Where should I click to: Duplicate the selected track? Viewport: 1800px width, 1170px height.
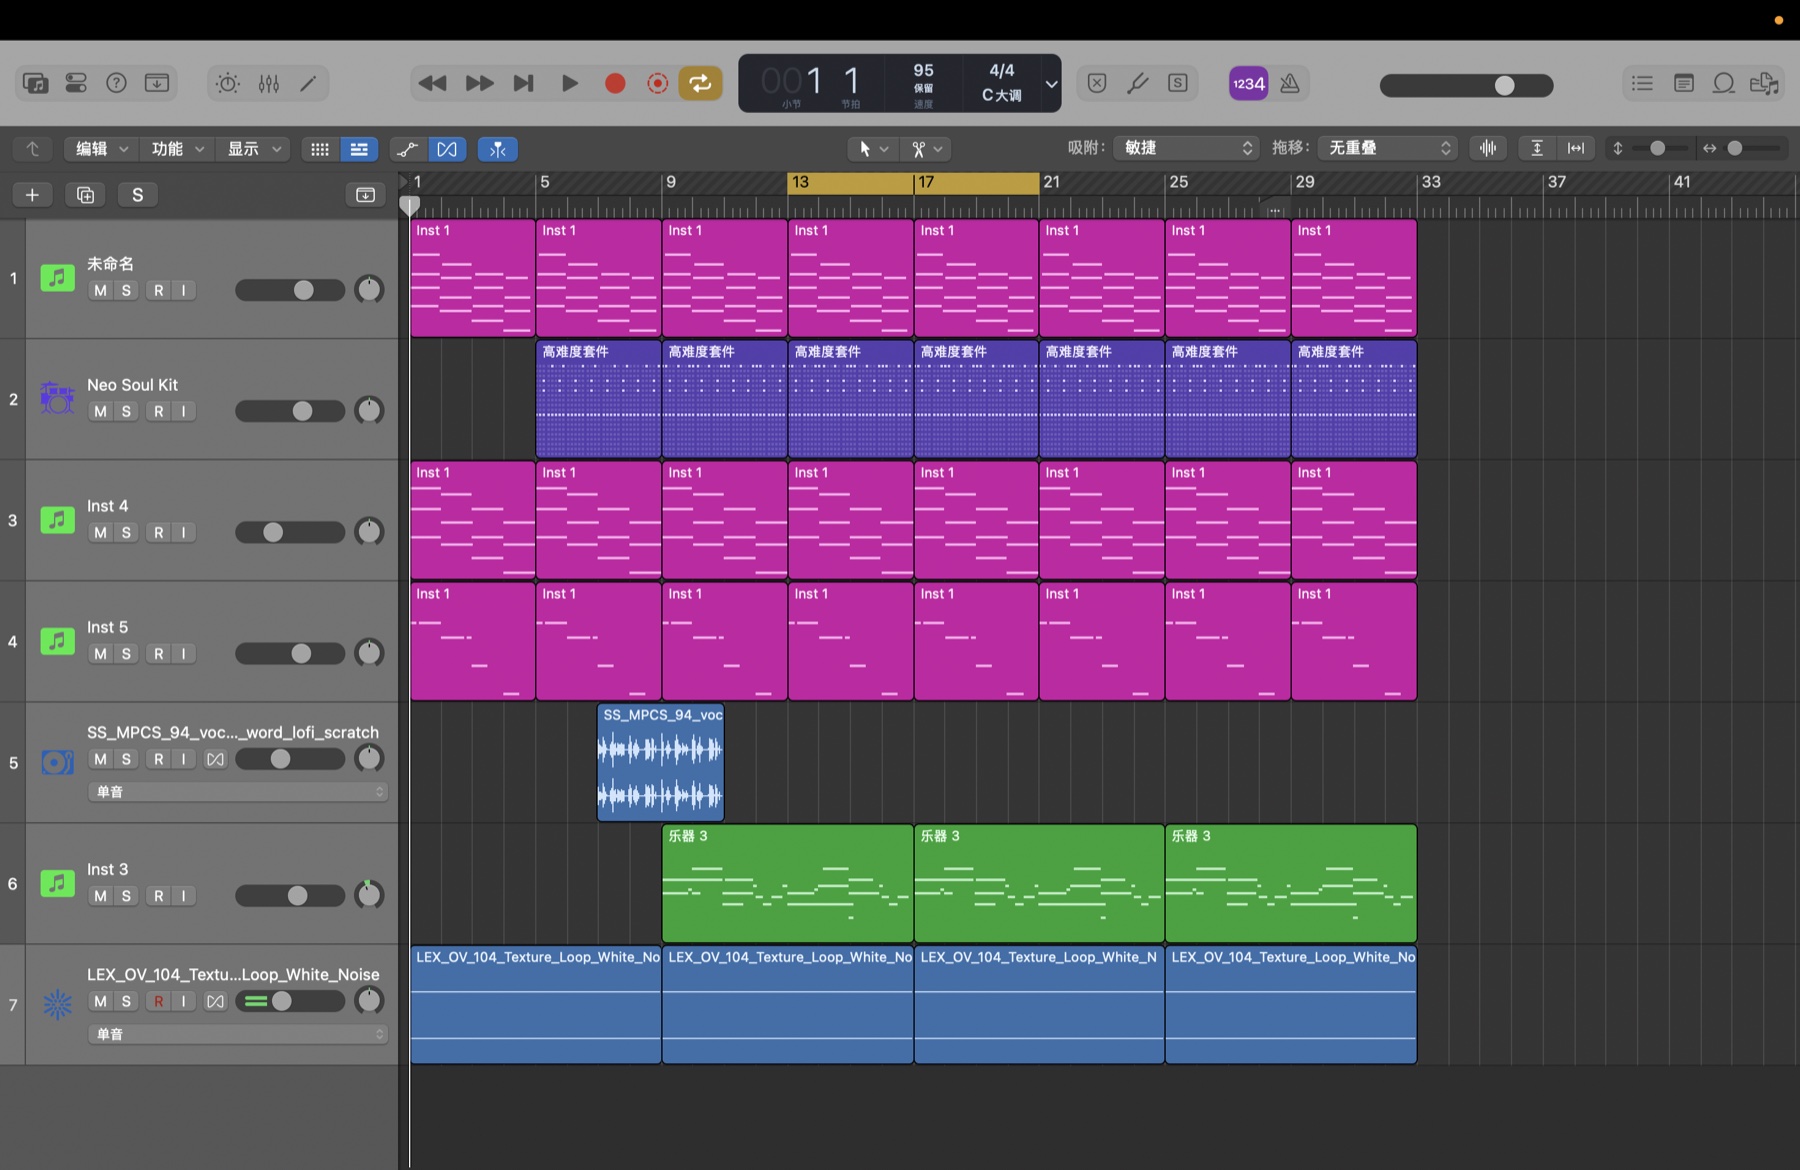click(85, 195)
